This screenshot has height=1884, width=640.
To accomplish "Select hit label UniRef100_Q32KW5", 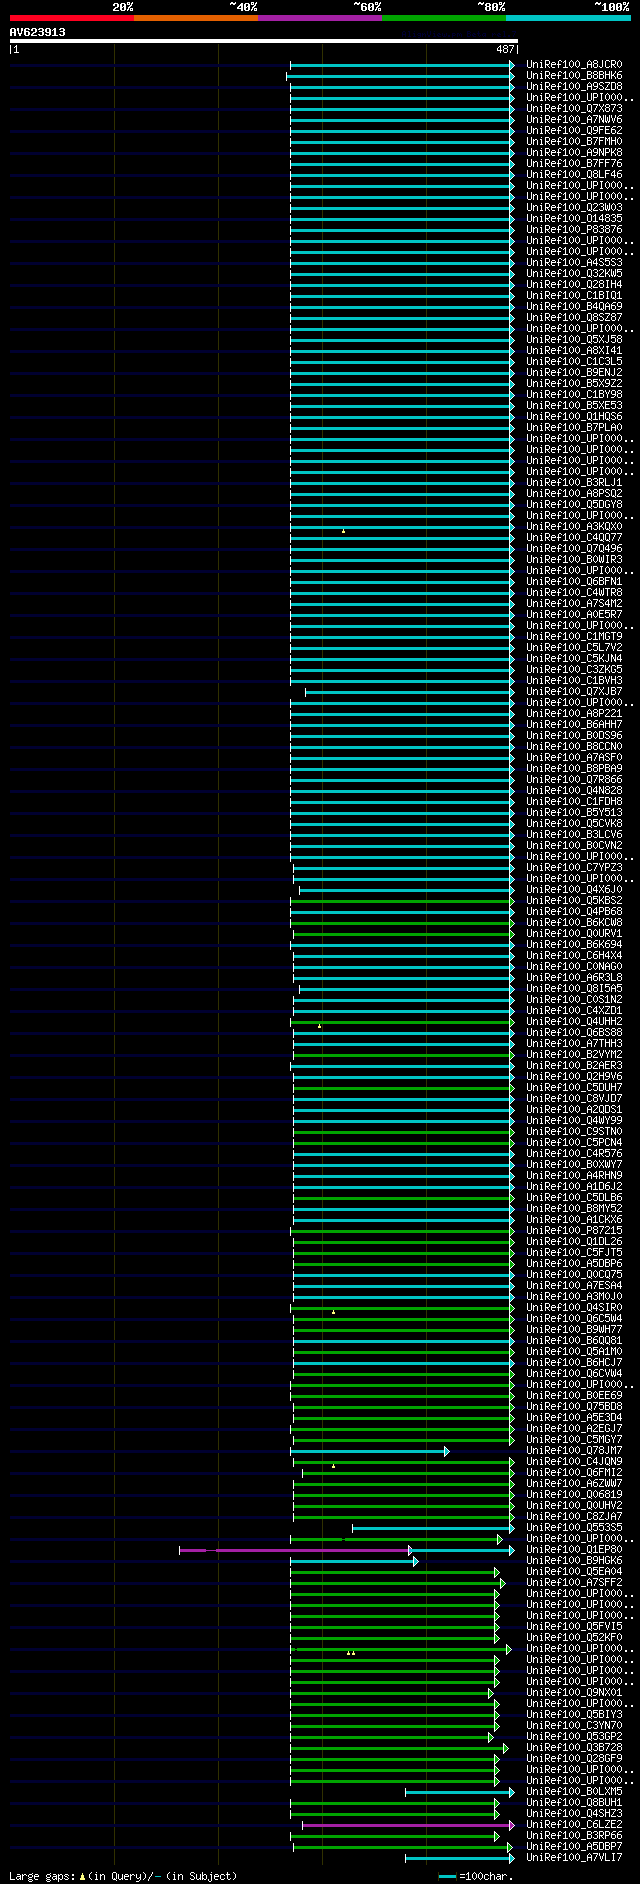I will [574, 274].
